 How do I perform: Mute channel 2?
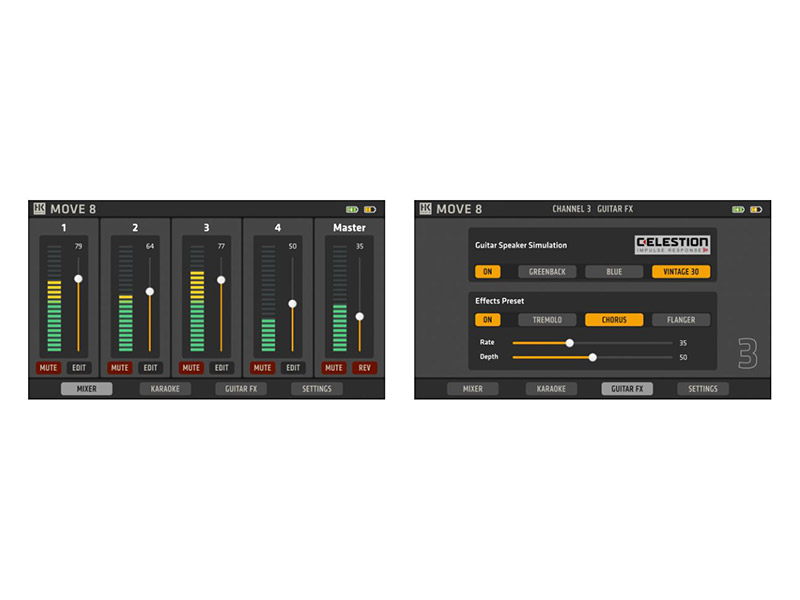pyautogui.click(x=120, y=367)
